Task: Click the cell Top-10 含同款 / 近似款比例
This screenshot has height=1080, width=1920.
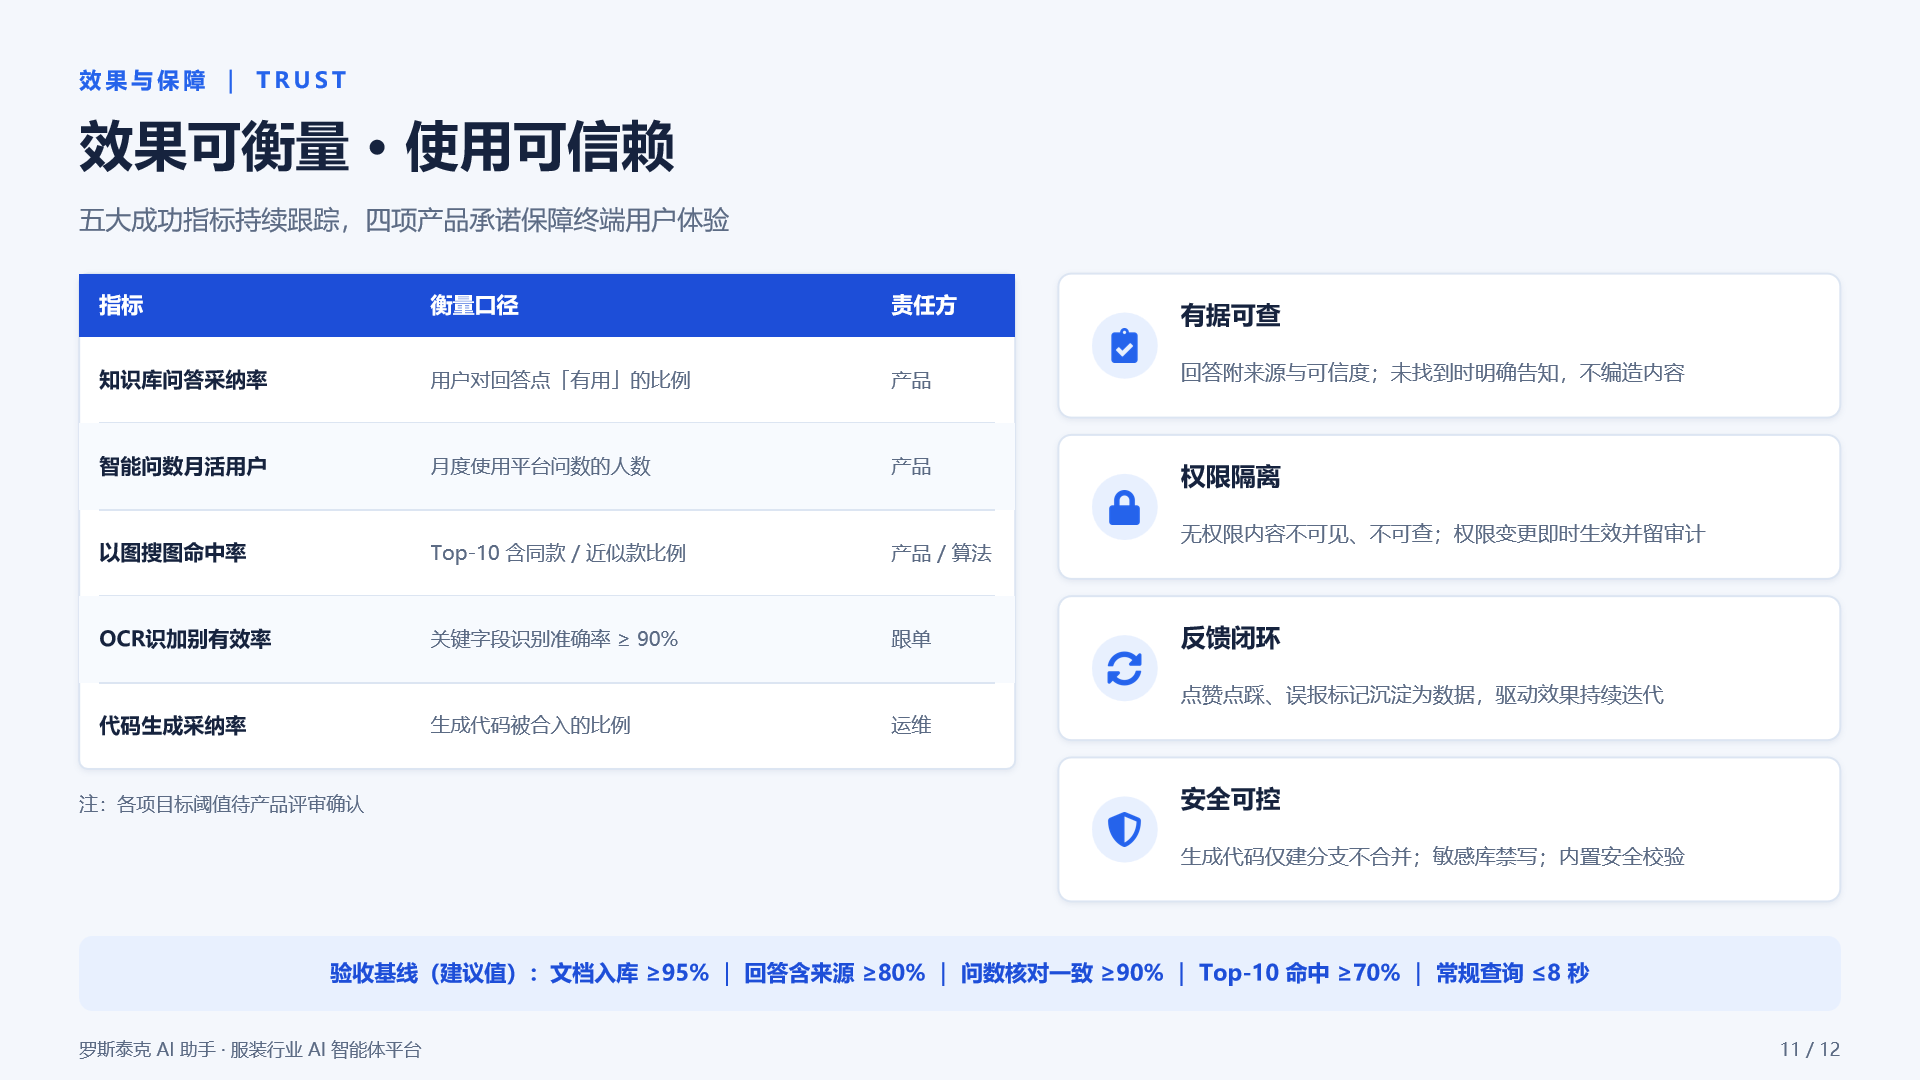Action: click(x=558, y=553)
